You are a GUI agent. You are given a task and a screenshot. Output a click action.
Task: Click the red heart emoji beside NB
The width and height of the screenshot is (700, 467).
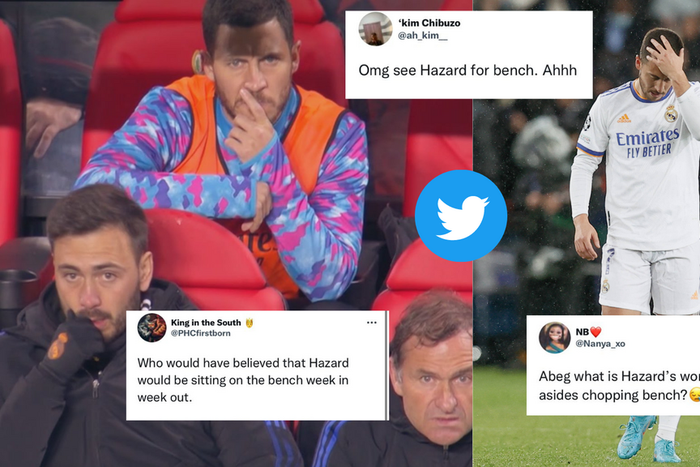pos(596,332)
